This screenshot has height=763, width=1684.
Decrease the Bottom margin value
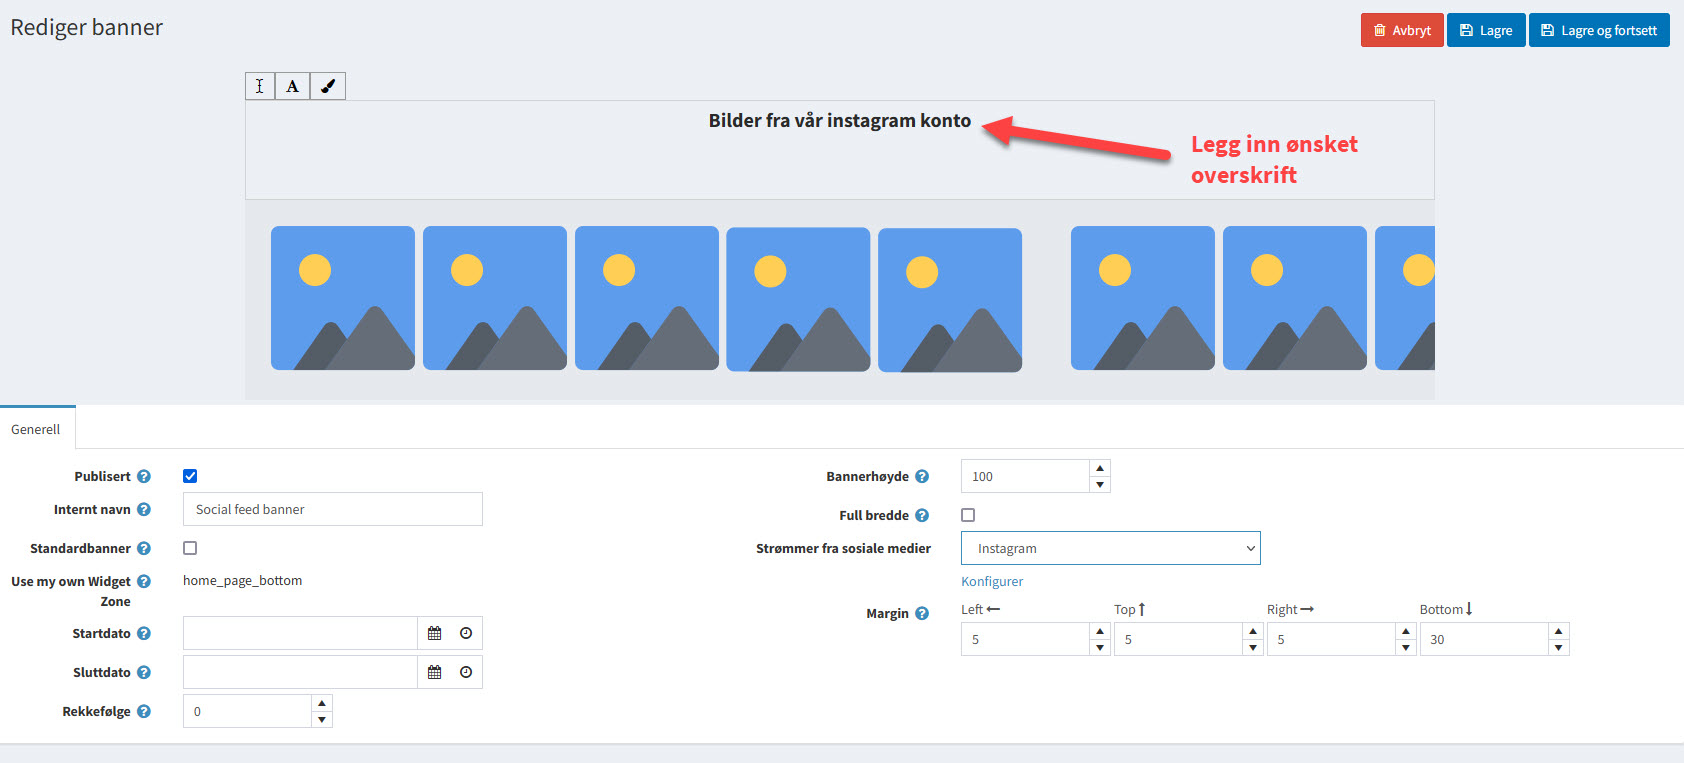(1558, 648)
